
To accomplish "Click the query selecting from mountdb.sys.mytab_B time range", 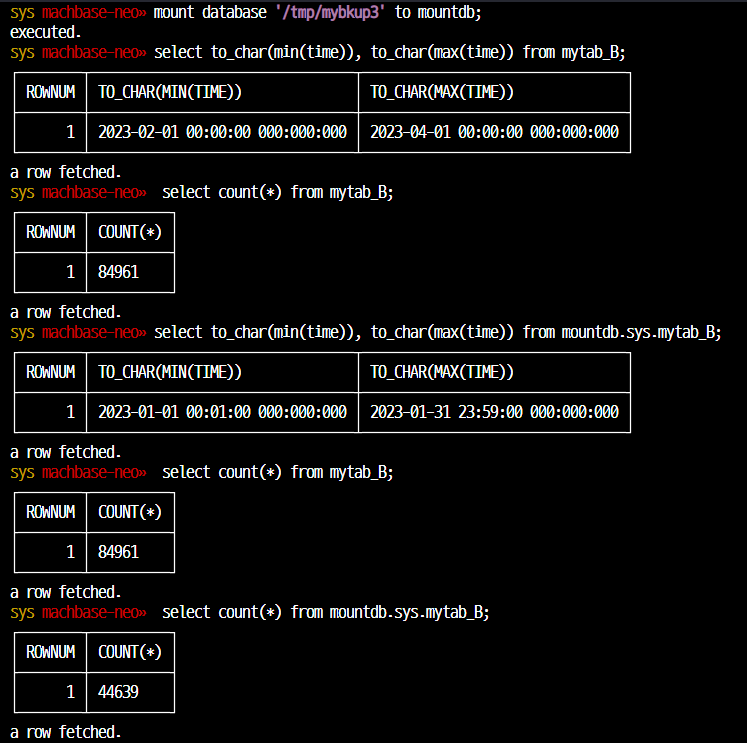I will (437, 332).
